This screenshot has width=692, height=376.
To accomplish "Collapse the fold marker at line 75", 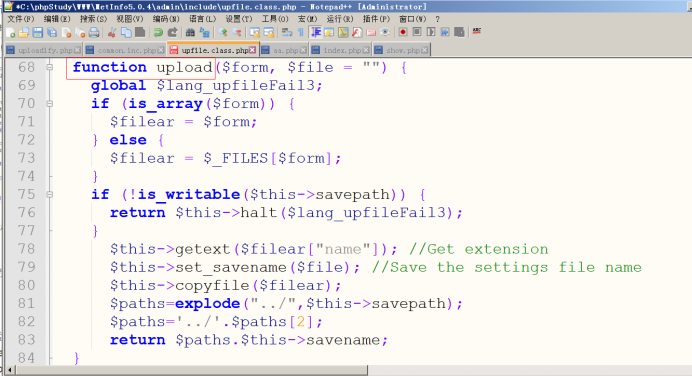I will click(x=49, y=195).
